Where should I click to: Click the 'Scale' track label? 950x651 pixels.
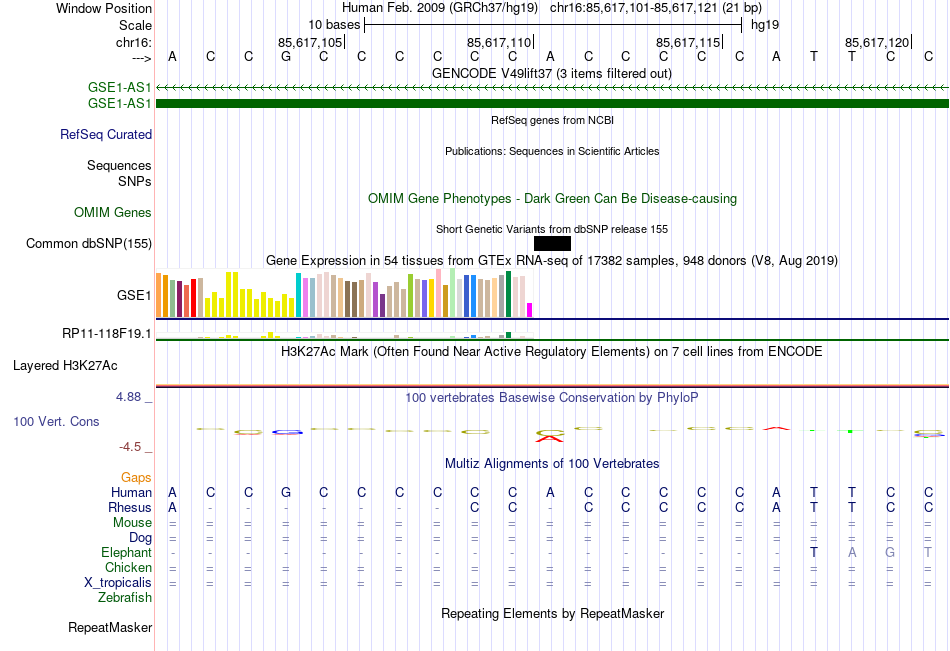(135, 25)
